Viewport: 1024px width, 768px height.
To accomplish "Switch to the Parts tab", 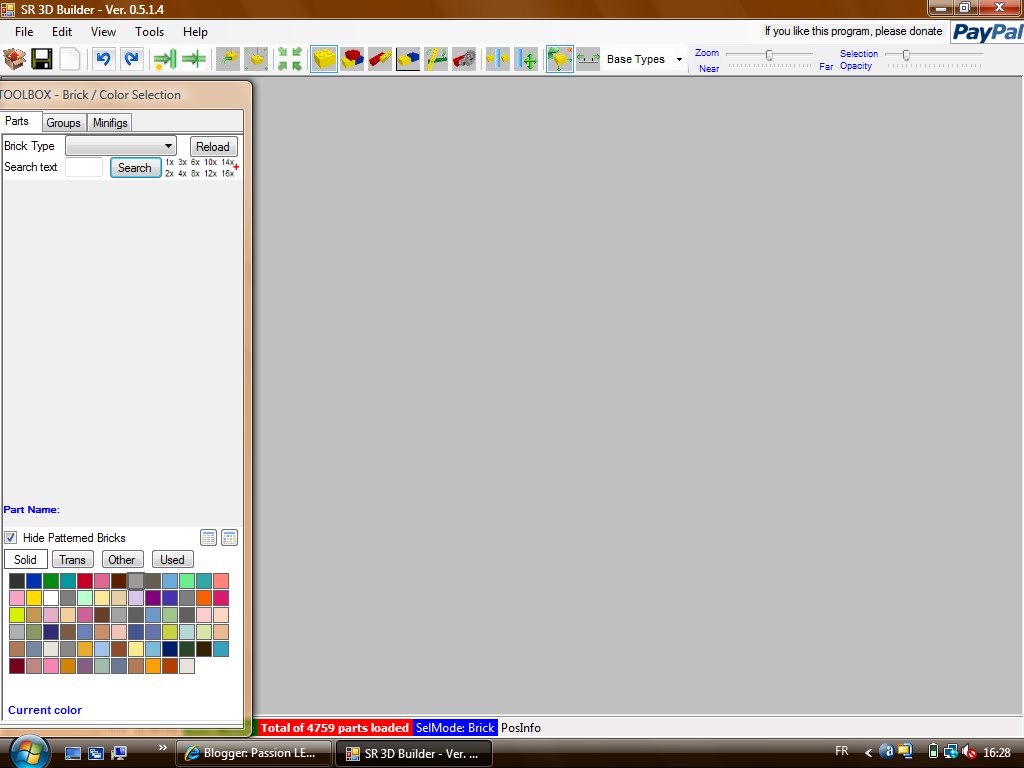I will click(18, 121).
